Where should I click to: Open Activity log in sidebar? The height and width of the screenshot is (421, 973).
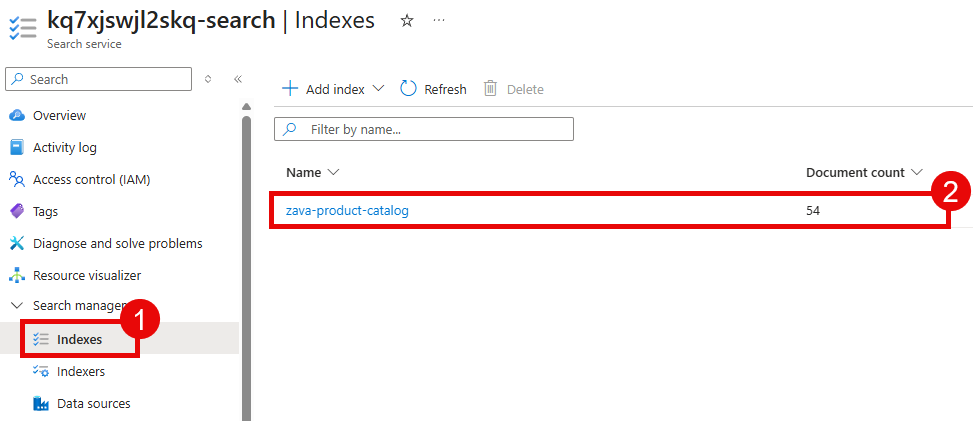pos(65,148)
